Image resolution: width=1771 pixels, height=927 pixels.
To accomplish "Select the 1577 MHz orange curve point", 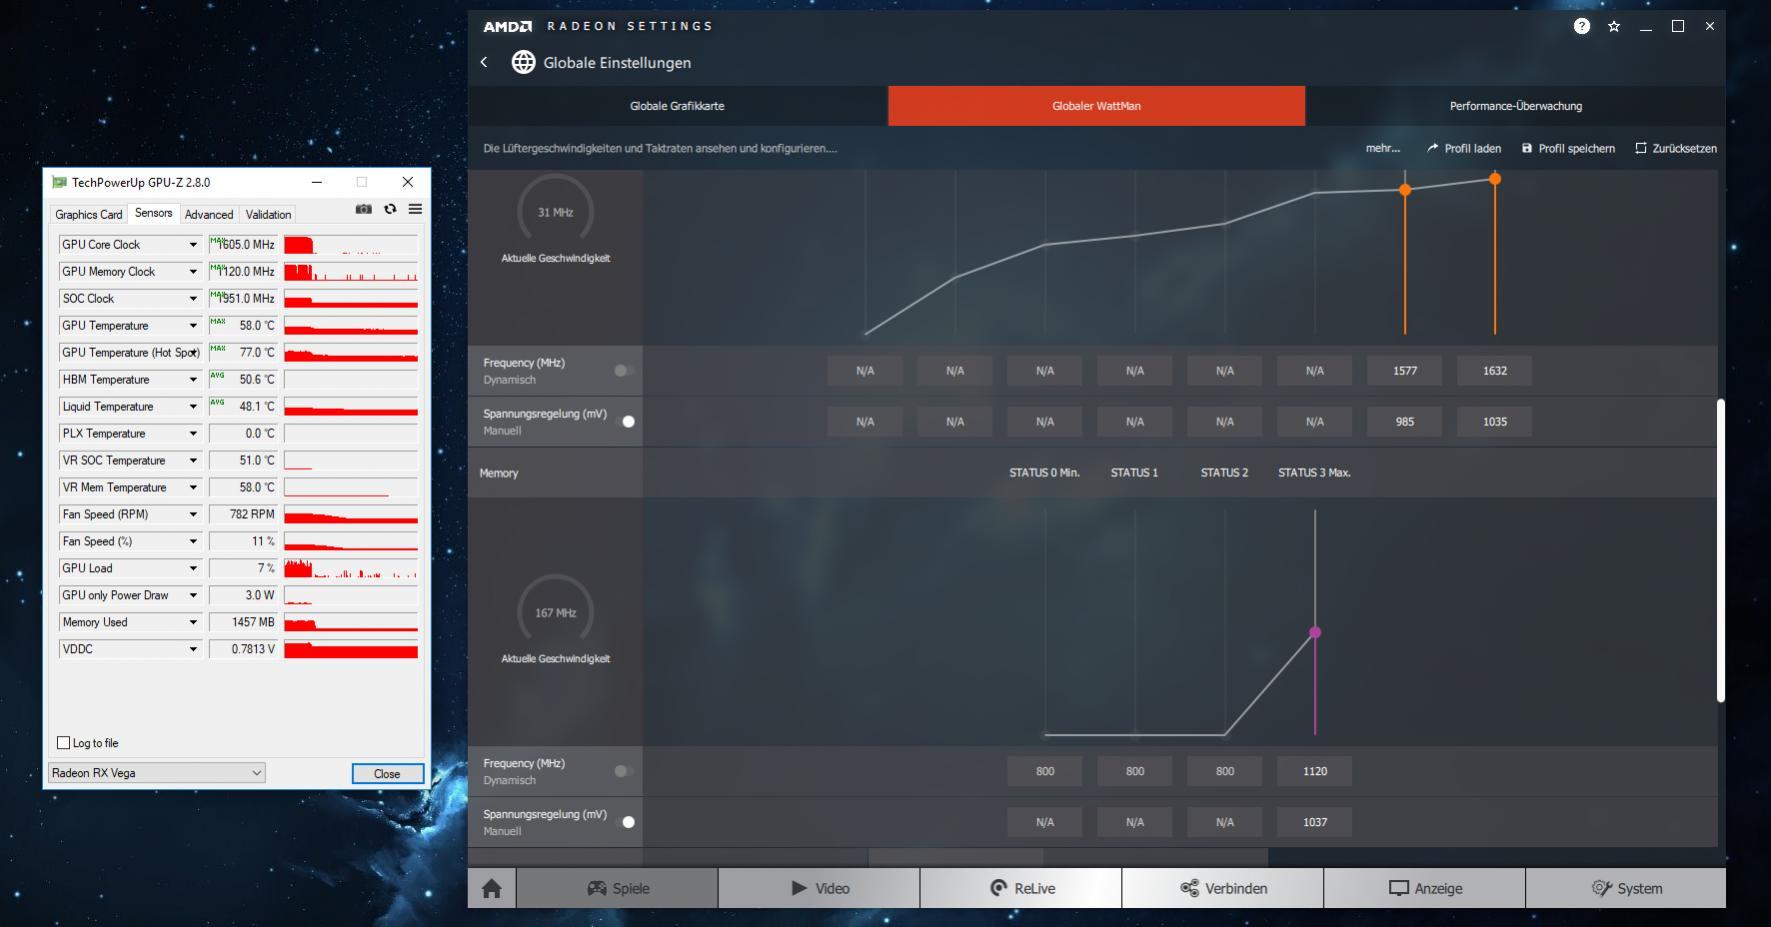I will click(x=1405, y=190).
